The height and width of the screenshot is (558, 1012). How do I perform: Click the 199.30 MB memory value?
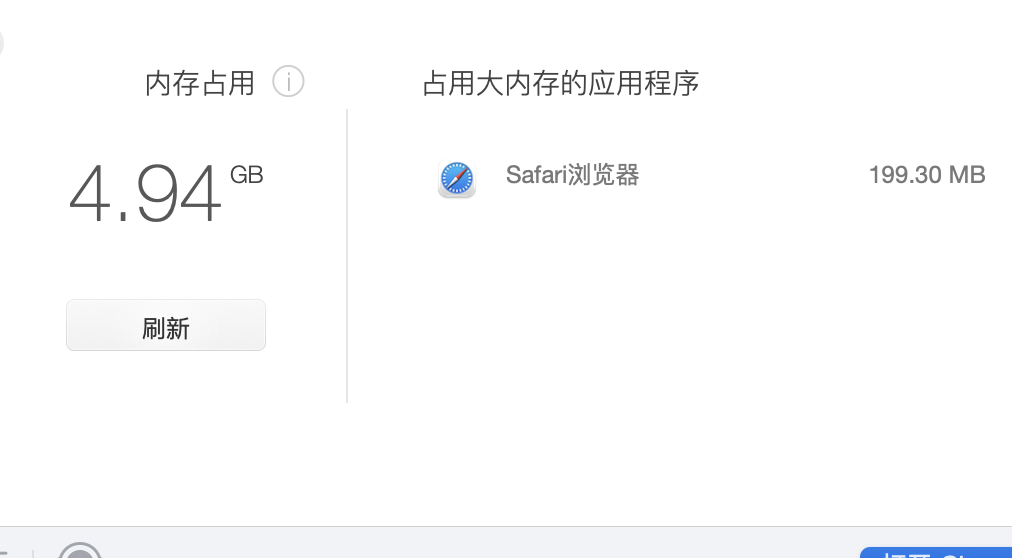[927, 175]
